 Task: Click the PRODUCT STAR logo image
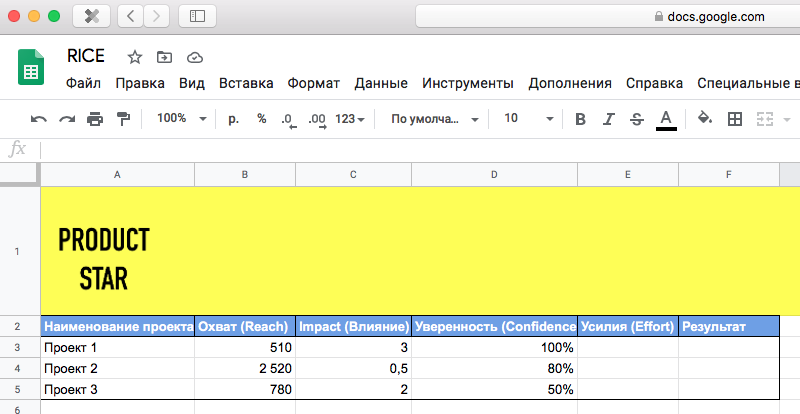click(x=104, y=259)
